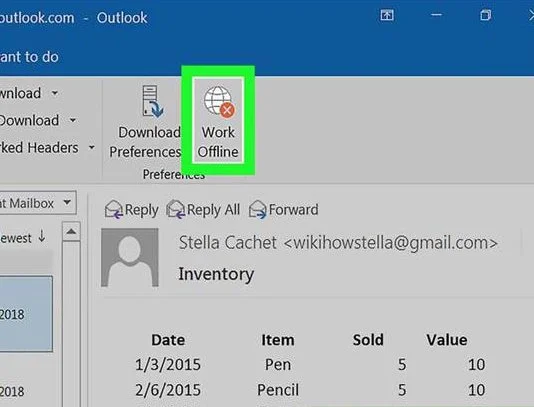This screenshot has height=407, width=534.
Task: Click the Reply envelope icon
Action: (x=113, y=209)
